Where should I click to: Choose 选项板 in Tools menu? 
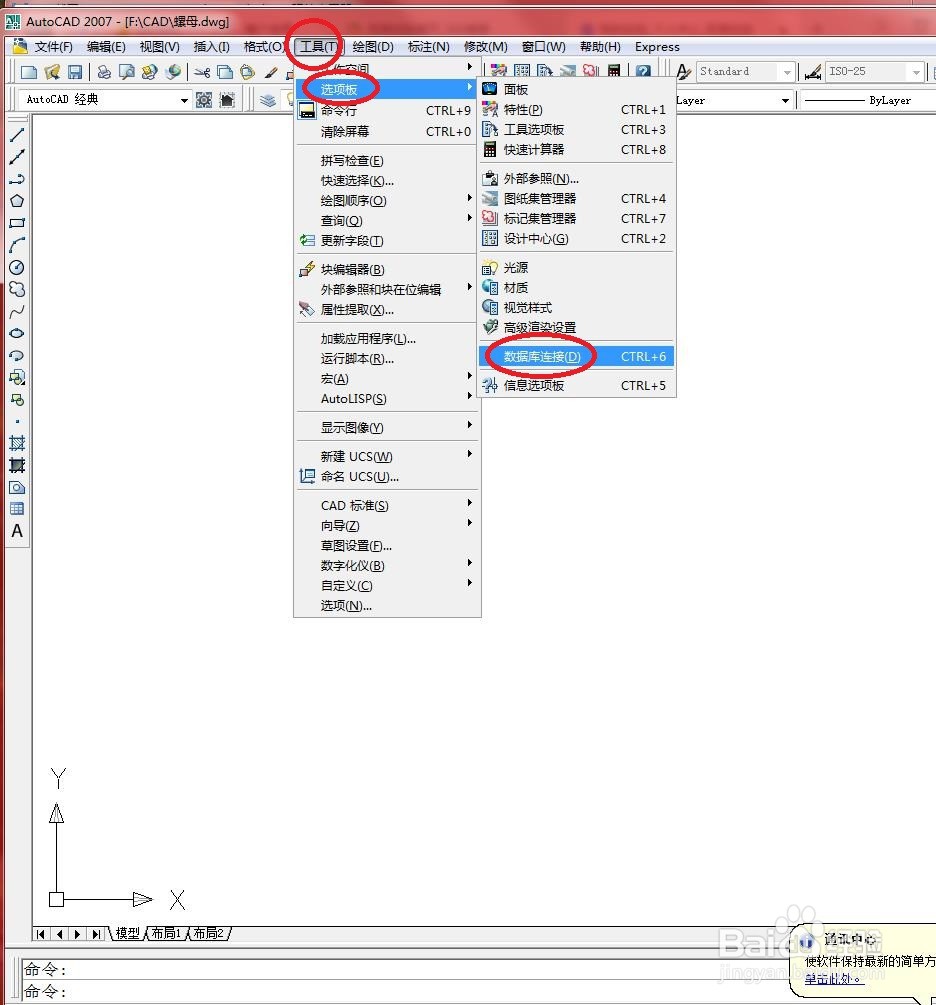tap(387, 89)
